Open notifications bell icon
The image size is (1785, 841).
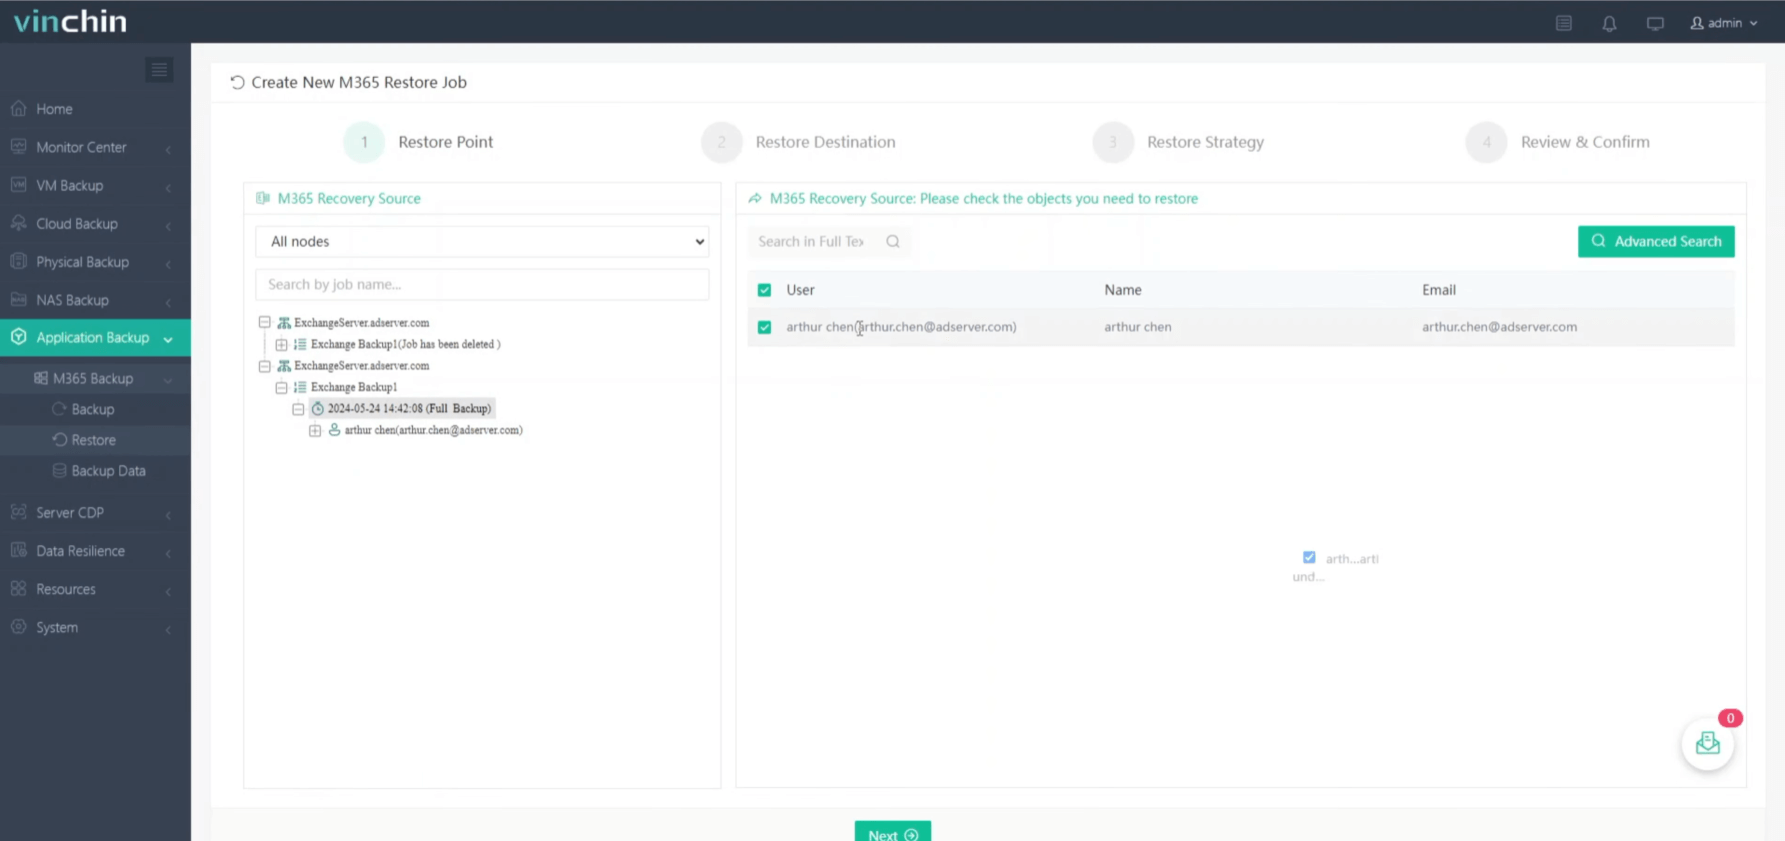pos(1609,23)
